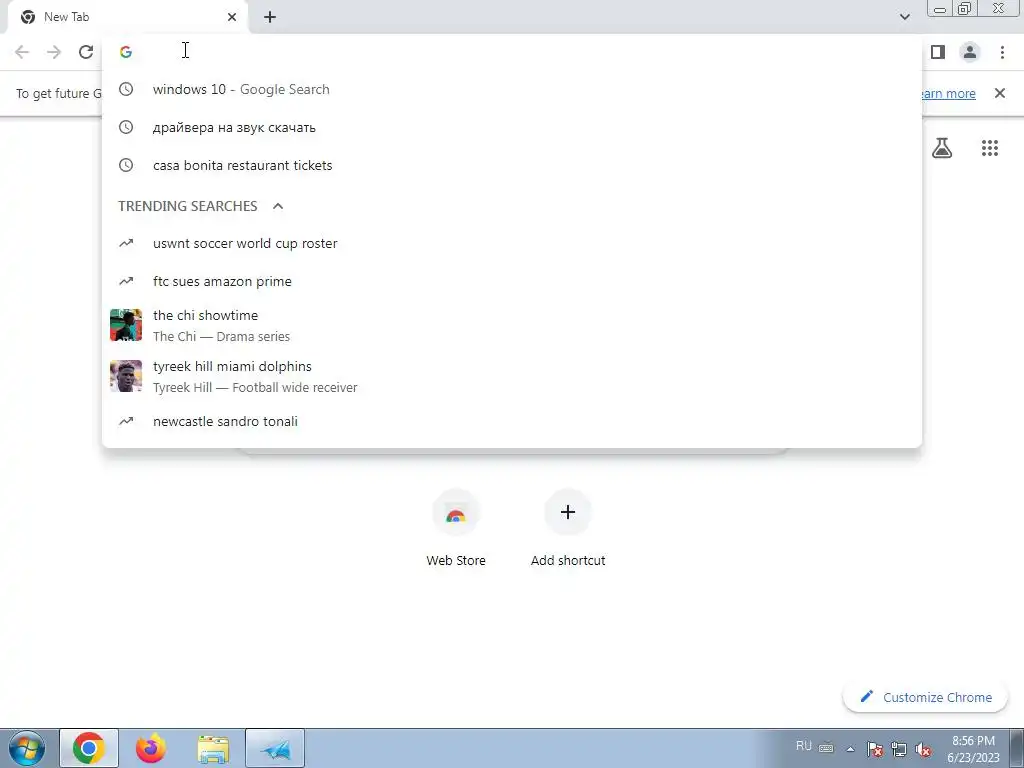
Task: Toggle the side panel icon
Action: click(938, 52)
